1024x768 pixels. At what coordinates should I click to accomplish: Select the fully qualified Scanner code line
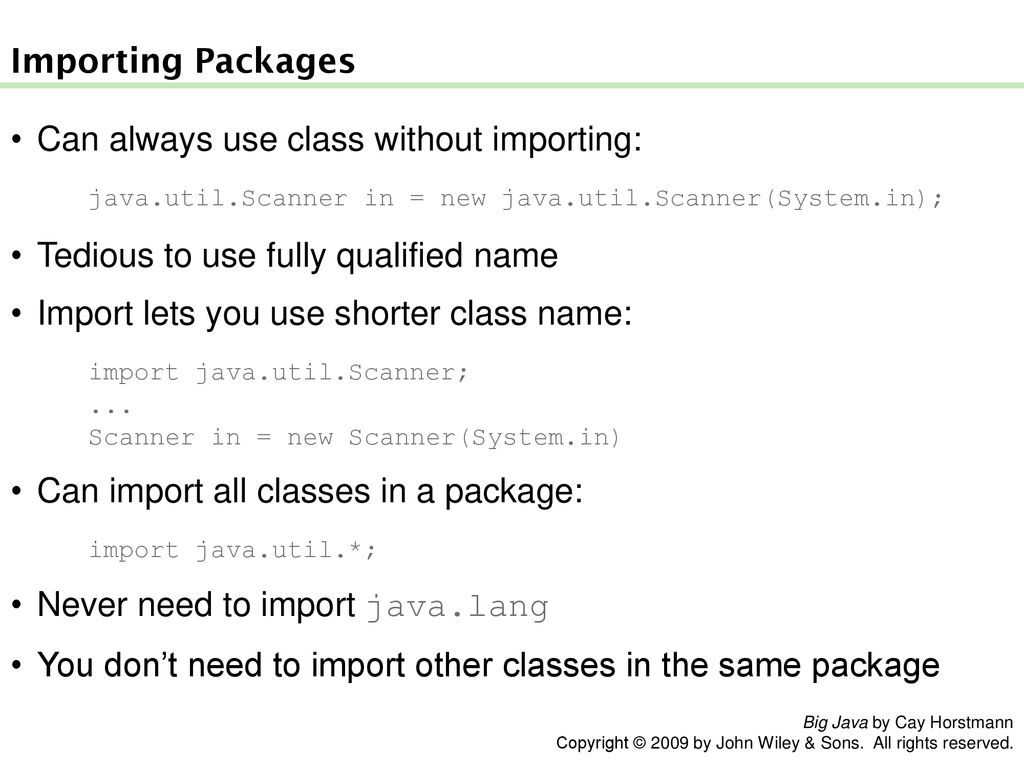516,199
